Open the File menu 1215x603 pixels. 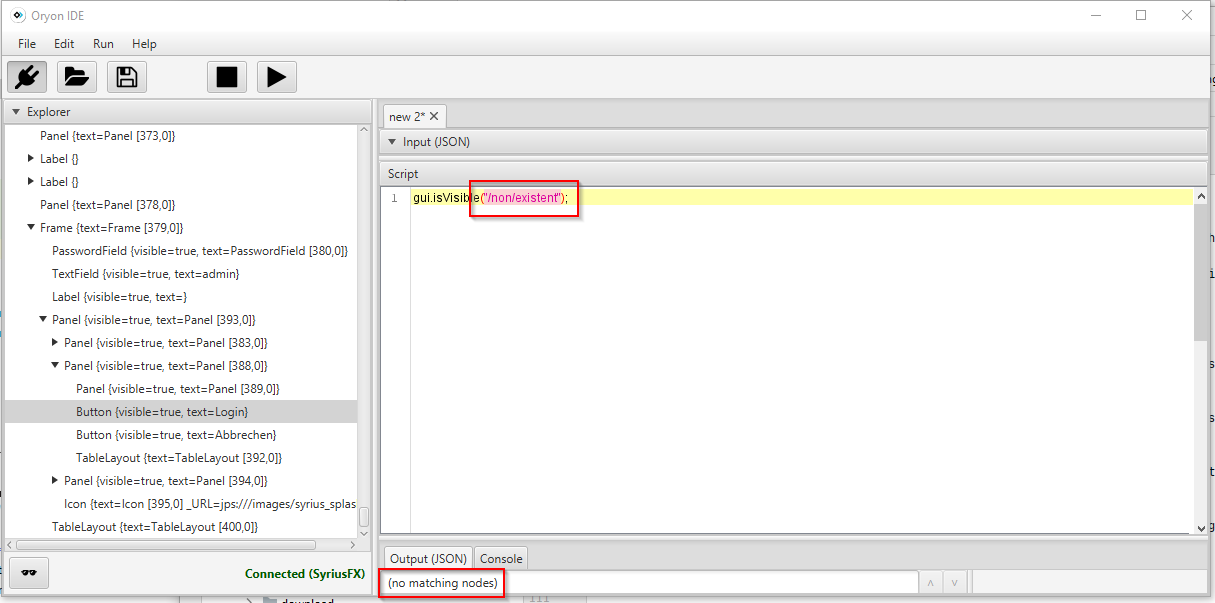(x=27, y=44)
